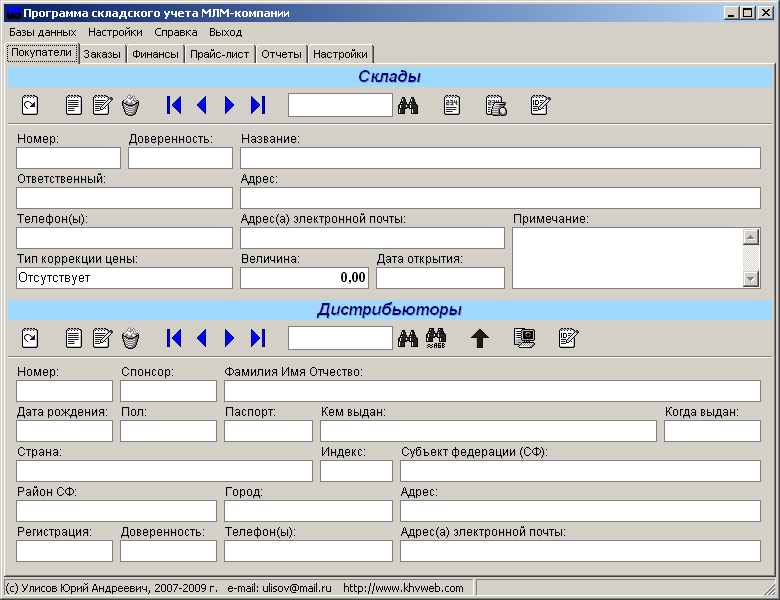
Task: Click list with coins icon in Склады toolbar
Action: [x=496, y=105]
